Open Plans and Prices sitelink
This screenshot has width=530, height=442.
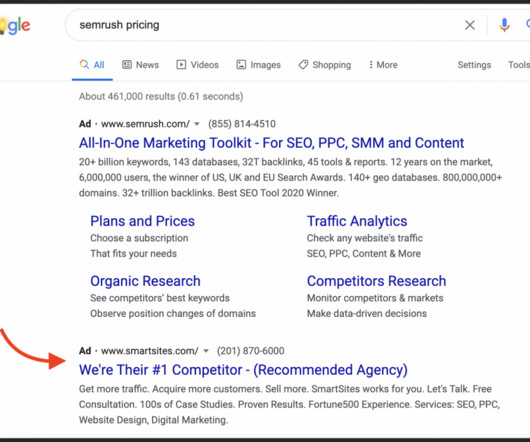[142, 221]
